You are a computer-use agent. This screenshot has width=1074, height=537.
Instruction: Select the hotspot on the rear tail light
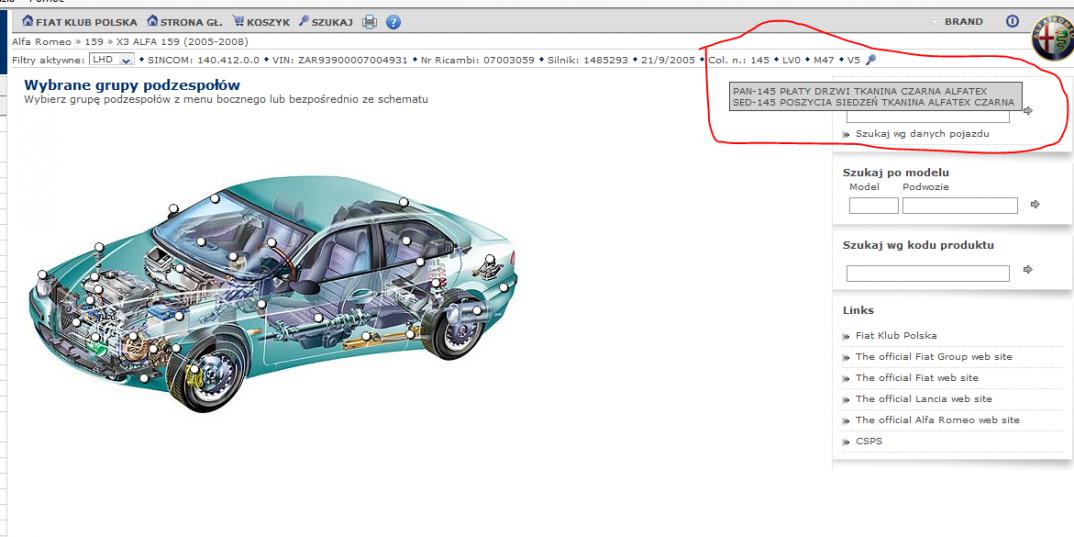pos(490,259)
